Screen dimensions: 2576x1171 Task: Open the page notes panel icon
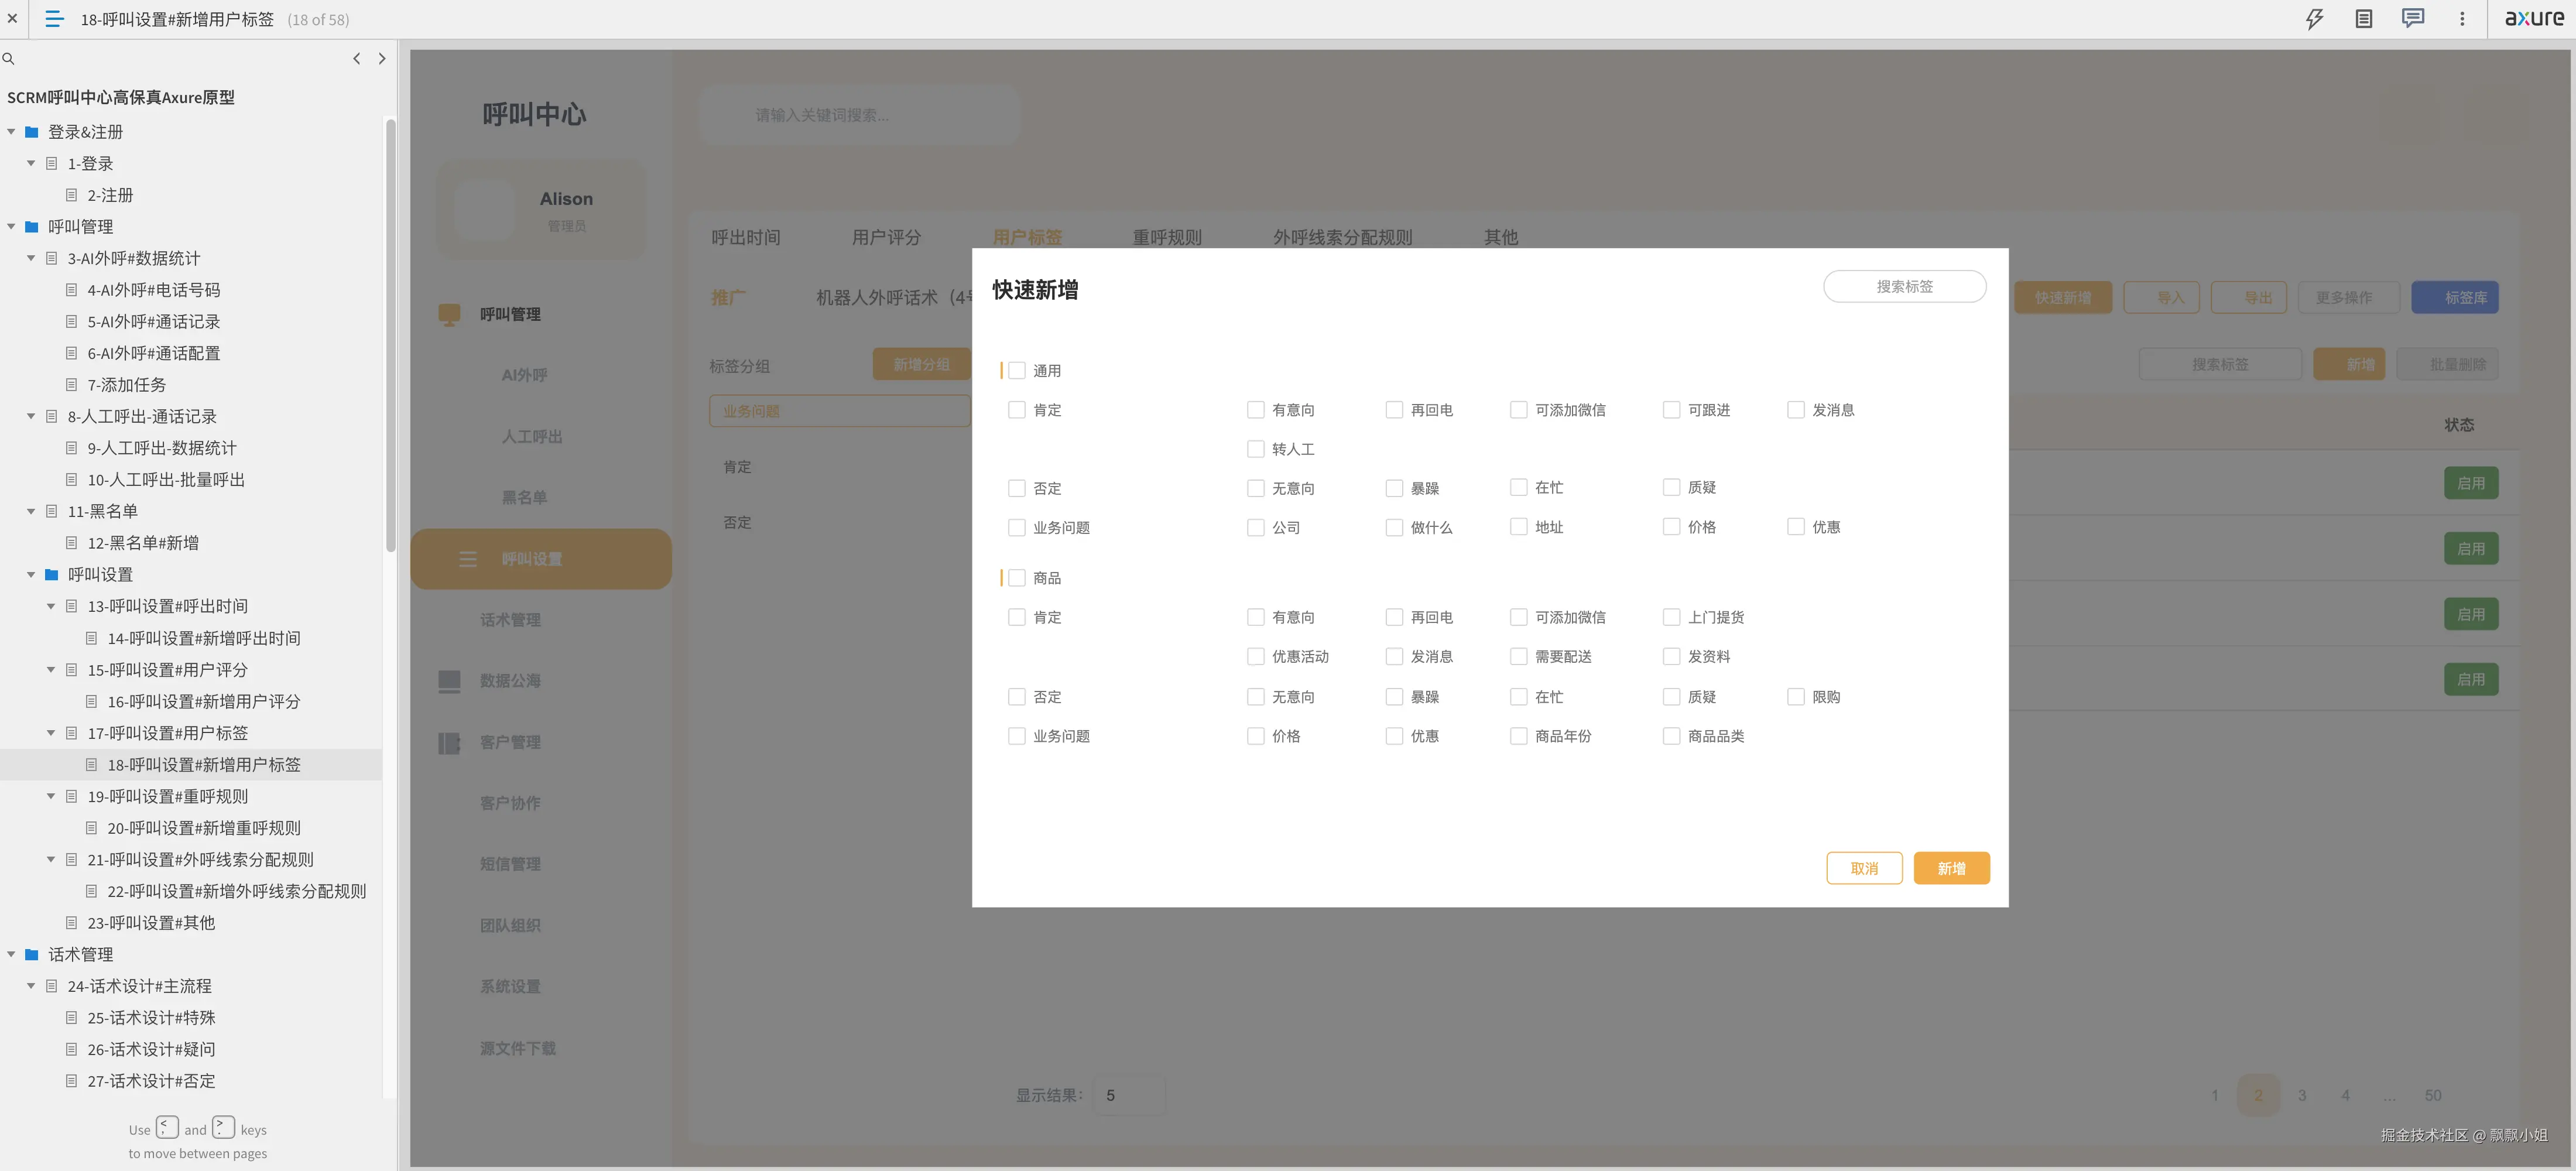(x=2364, y=19)
